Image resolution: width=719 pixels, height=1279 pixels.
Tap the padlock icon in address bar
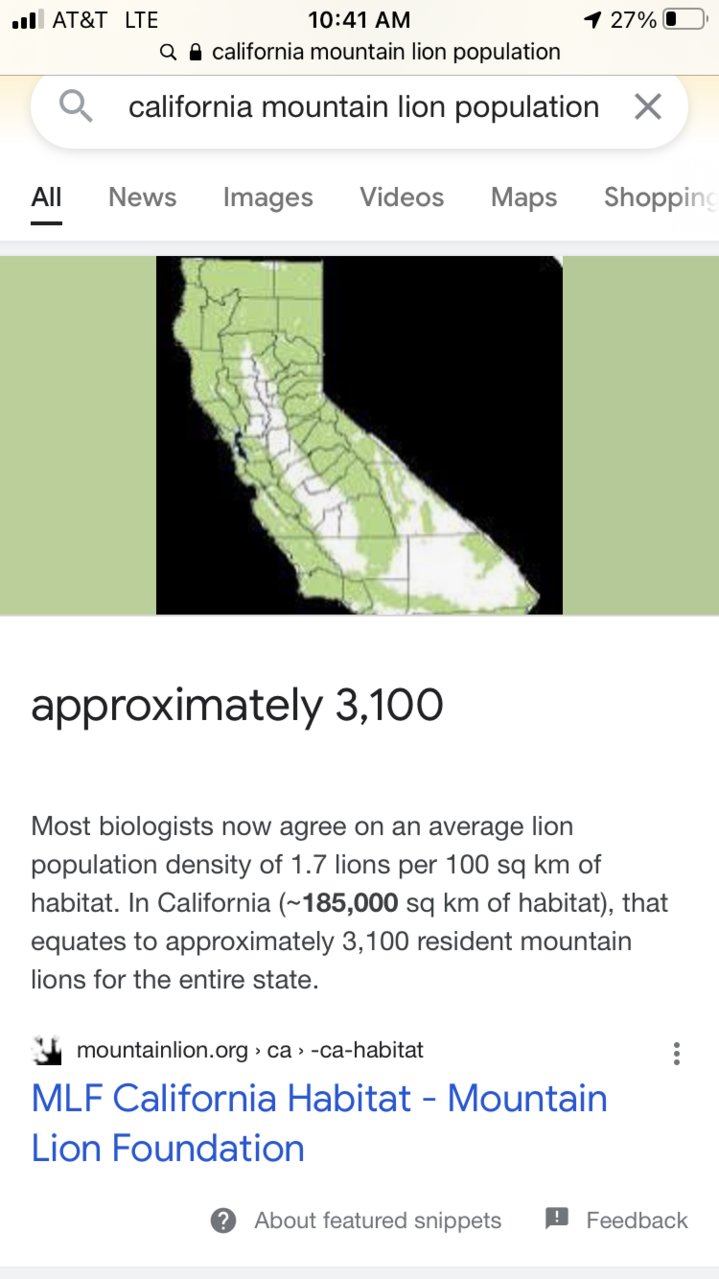[x=195, y=51]
